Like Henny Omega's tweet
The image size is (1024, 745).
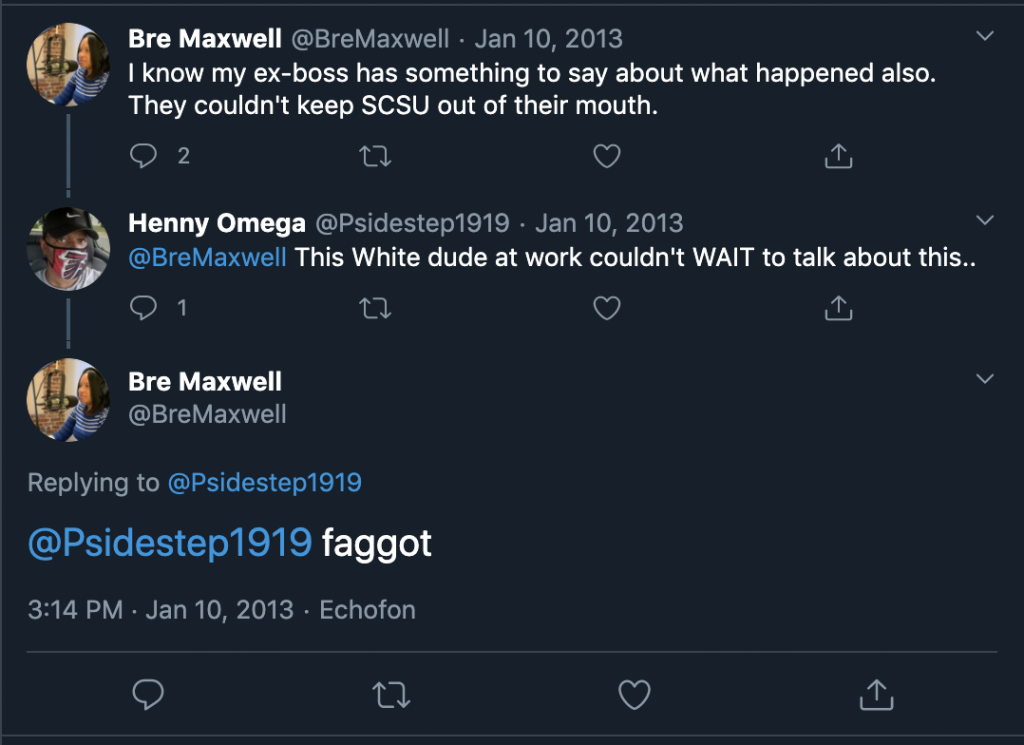[x=607, y=309]
